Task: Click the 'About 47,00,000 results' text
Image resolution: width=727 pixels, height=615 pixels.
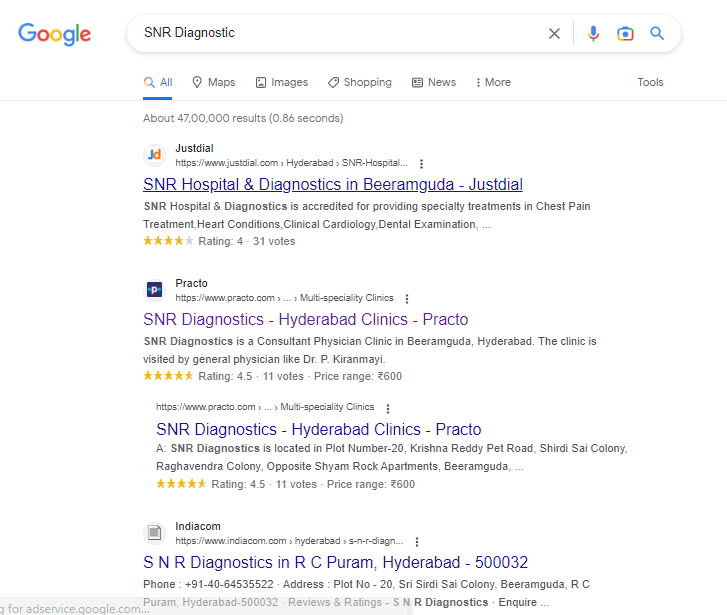Action: pos(243,118)
